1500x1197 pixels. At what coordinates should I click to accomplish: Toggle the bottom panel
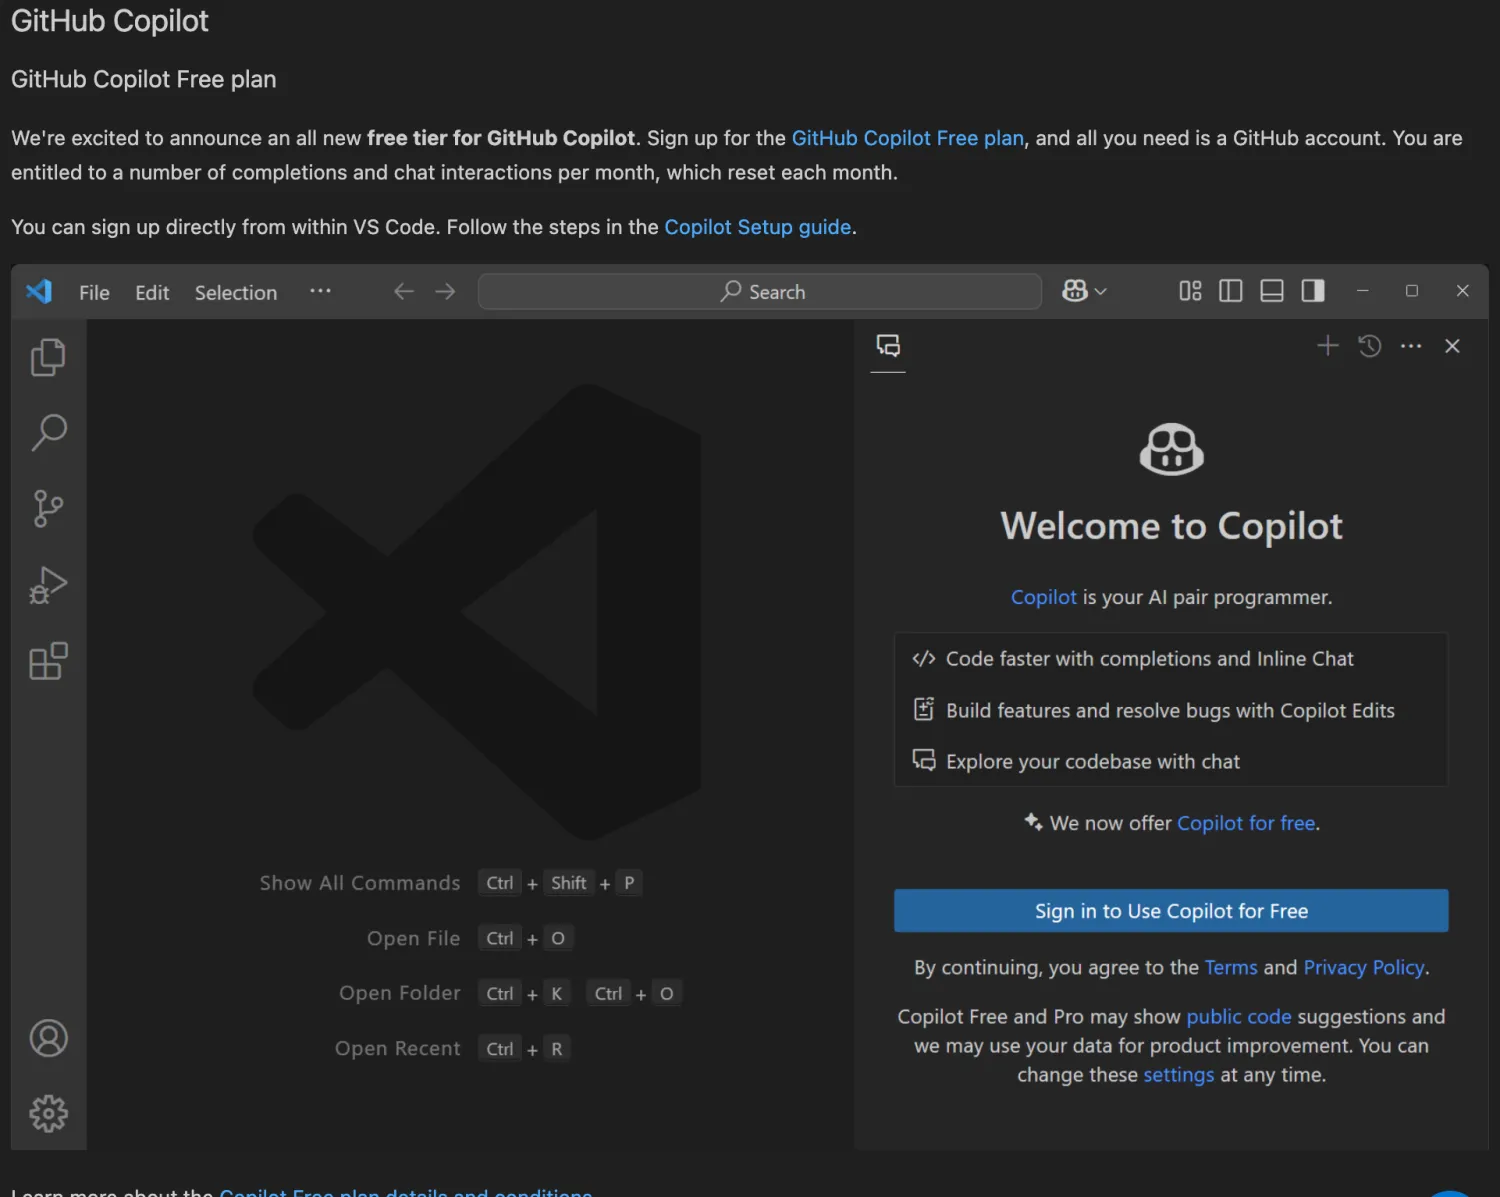(x=1272, y=291)
